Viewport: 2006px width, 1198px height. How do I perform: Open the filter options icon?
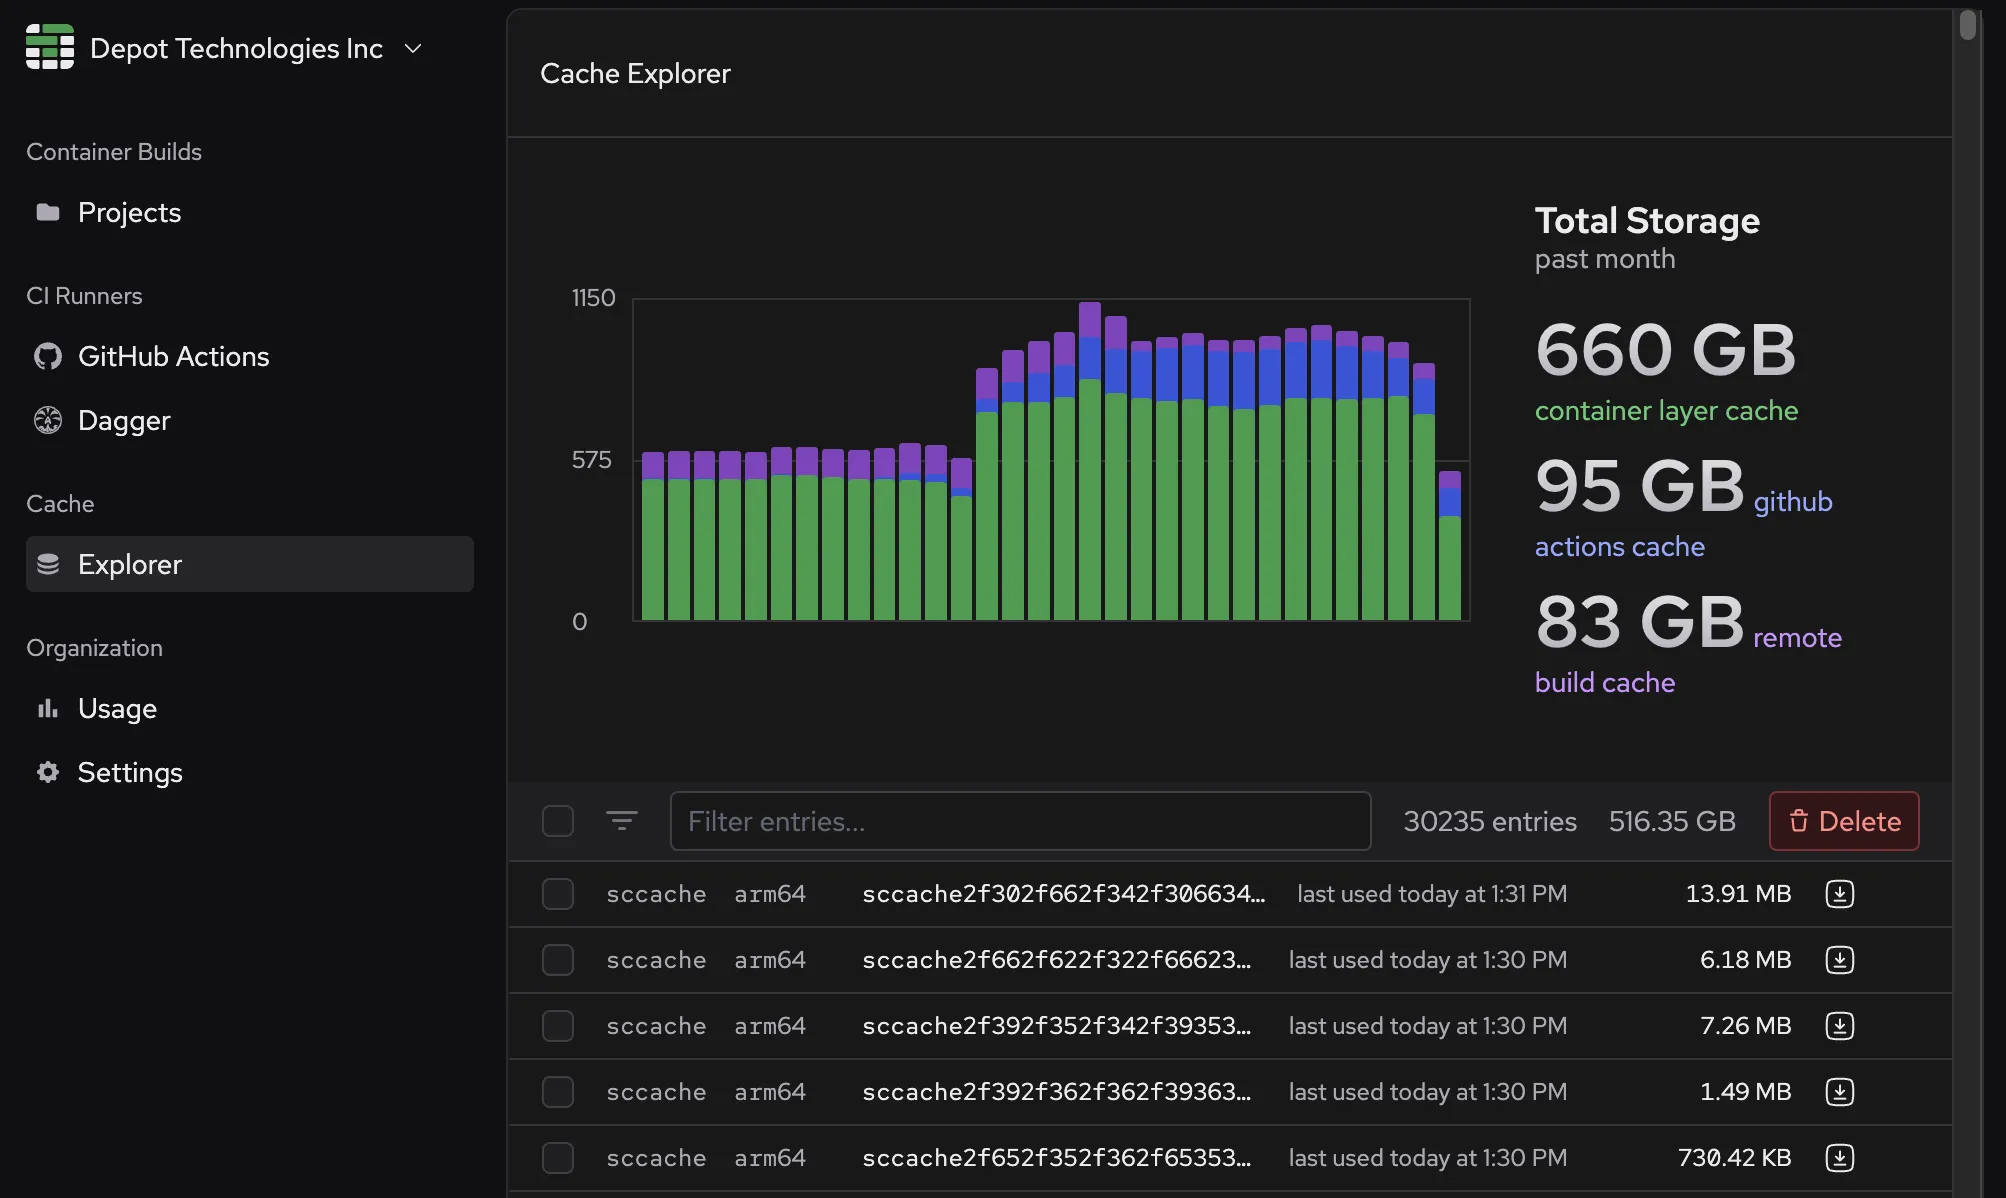click(x=621, y=821)
